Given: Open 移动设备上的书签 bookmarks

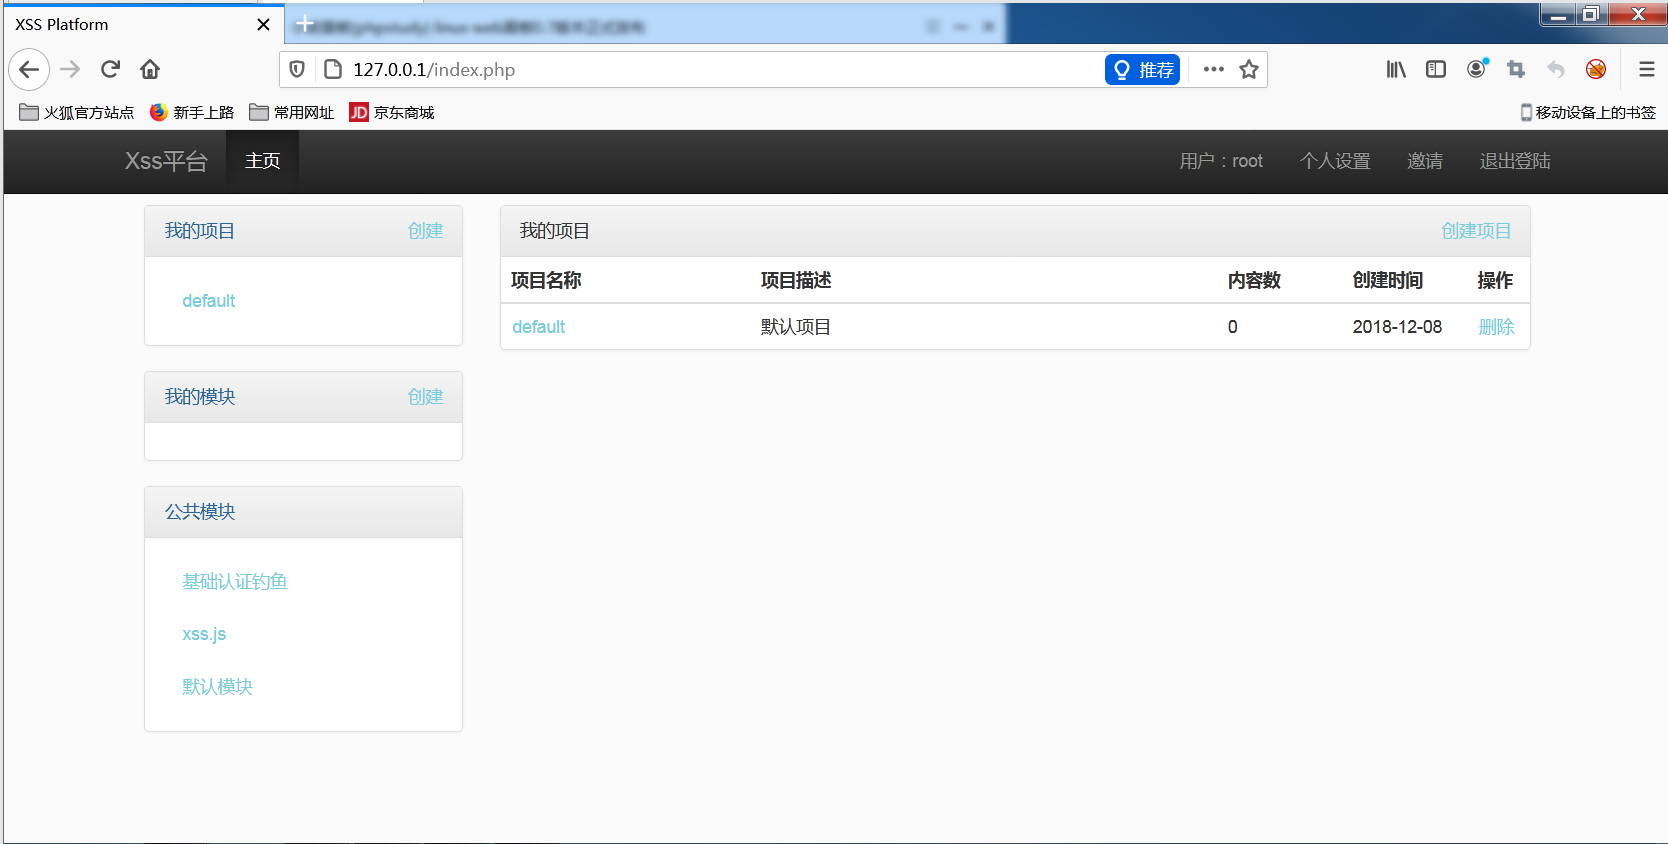Looking at the screenshot, I should [1588, 112].
